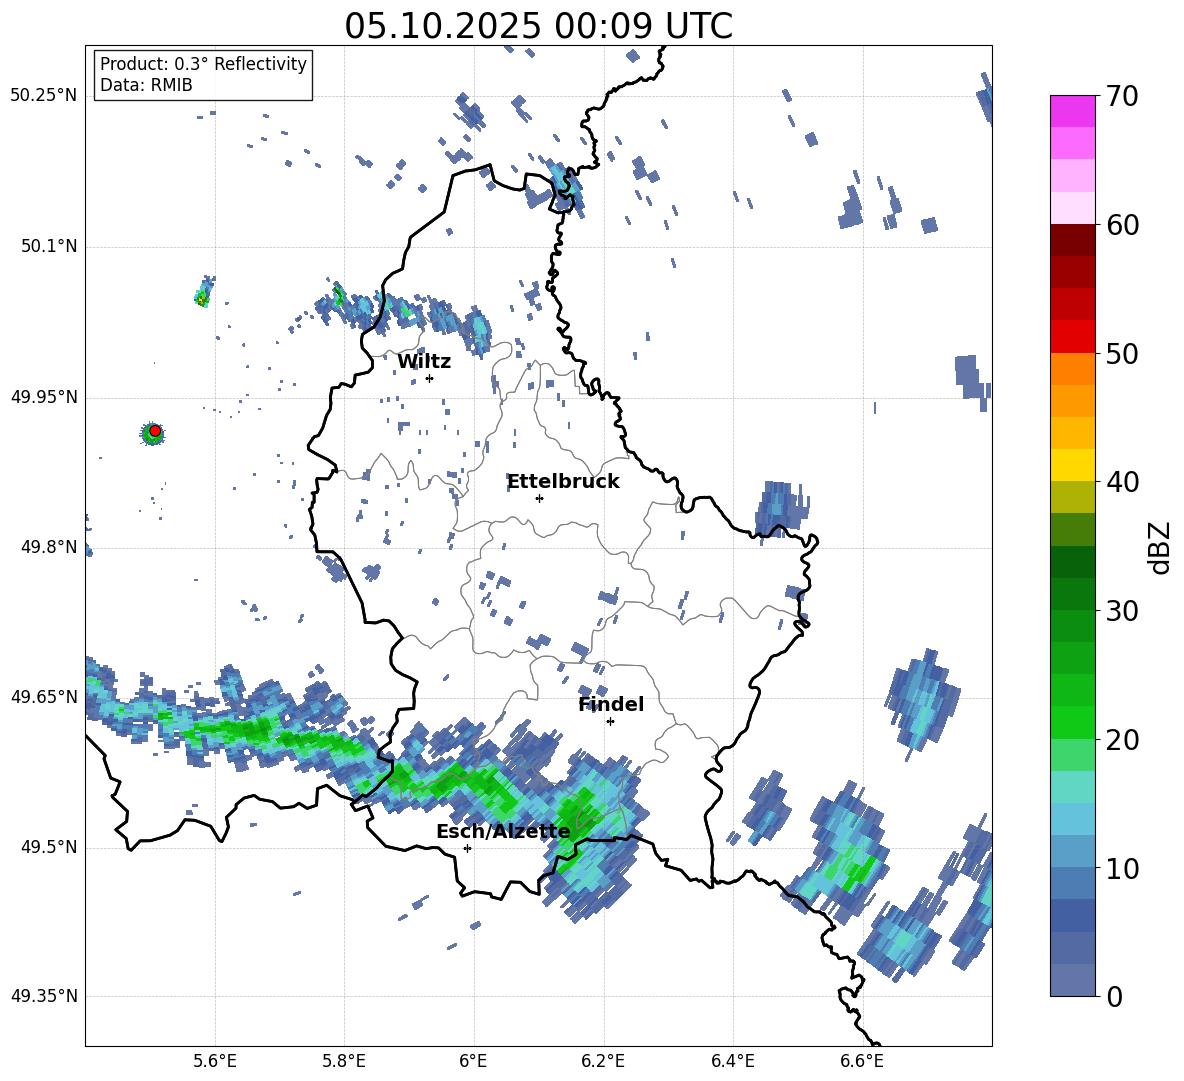Click the red radar site marker
Screen dimensions: 1184x1081
click(x=154, y=431)
